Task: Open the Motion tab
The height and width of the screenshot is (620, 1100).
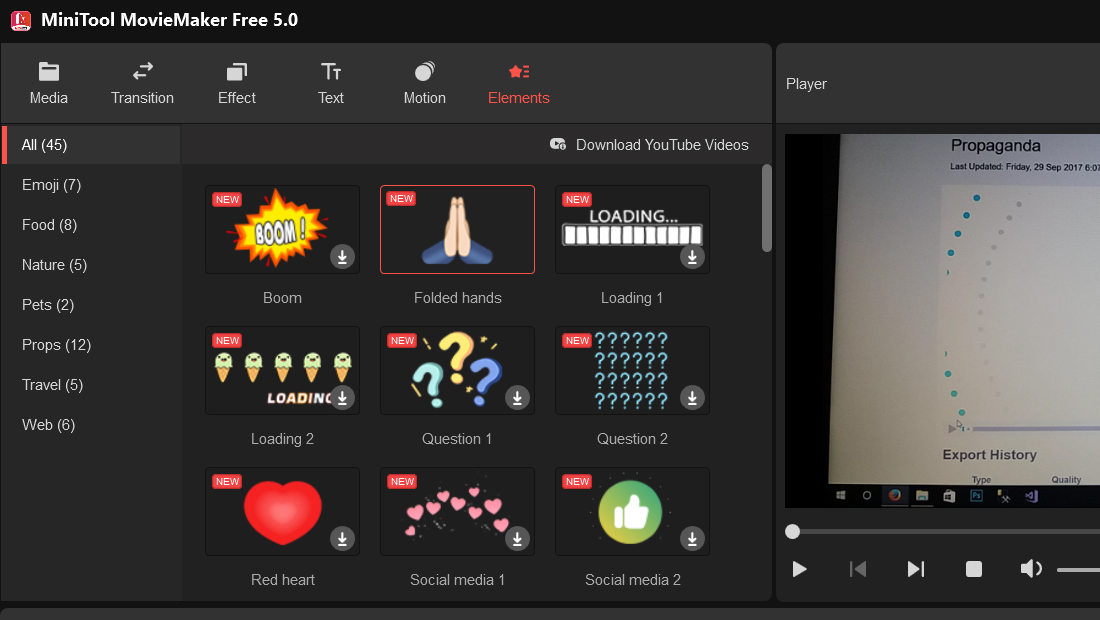Action: pos(424,83)
